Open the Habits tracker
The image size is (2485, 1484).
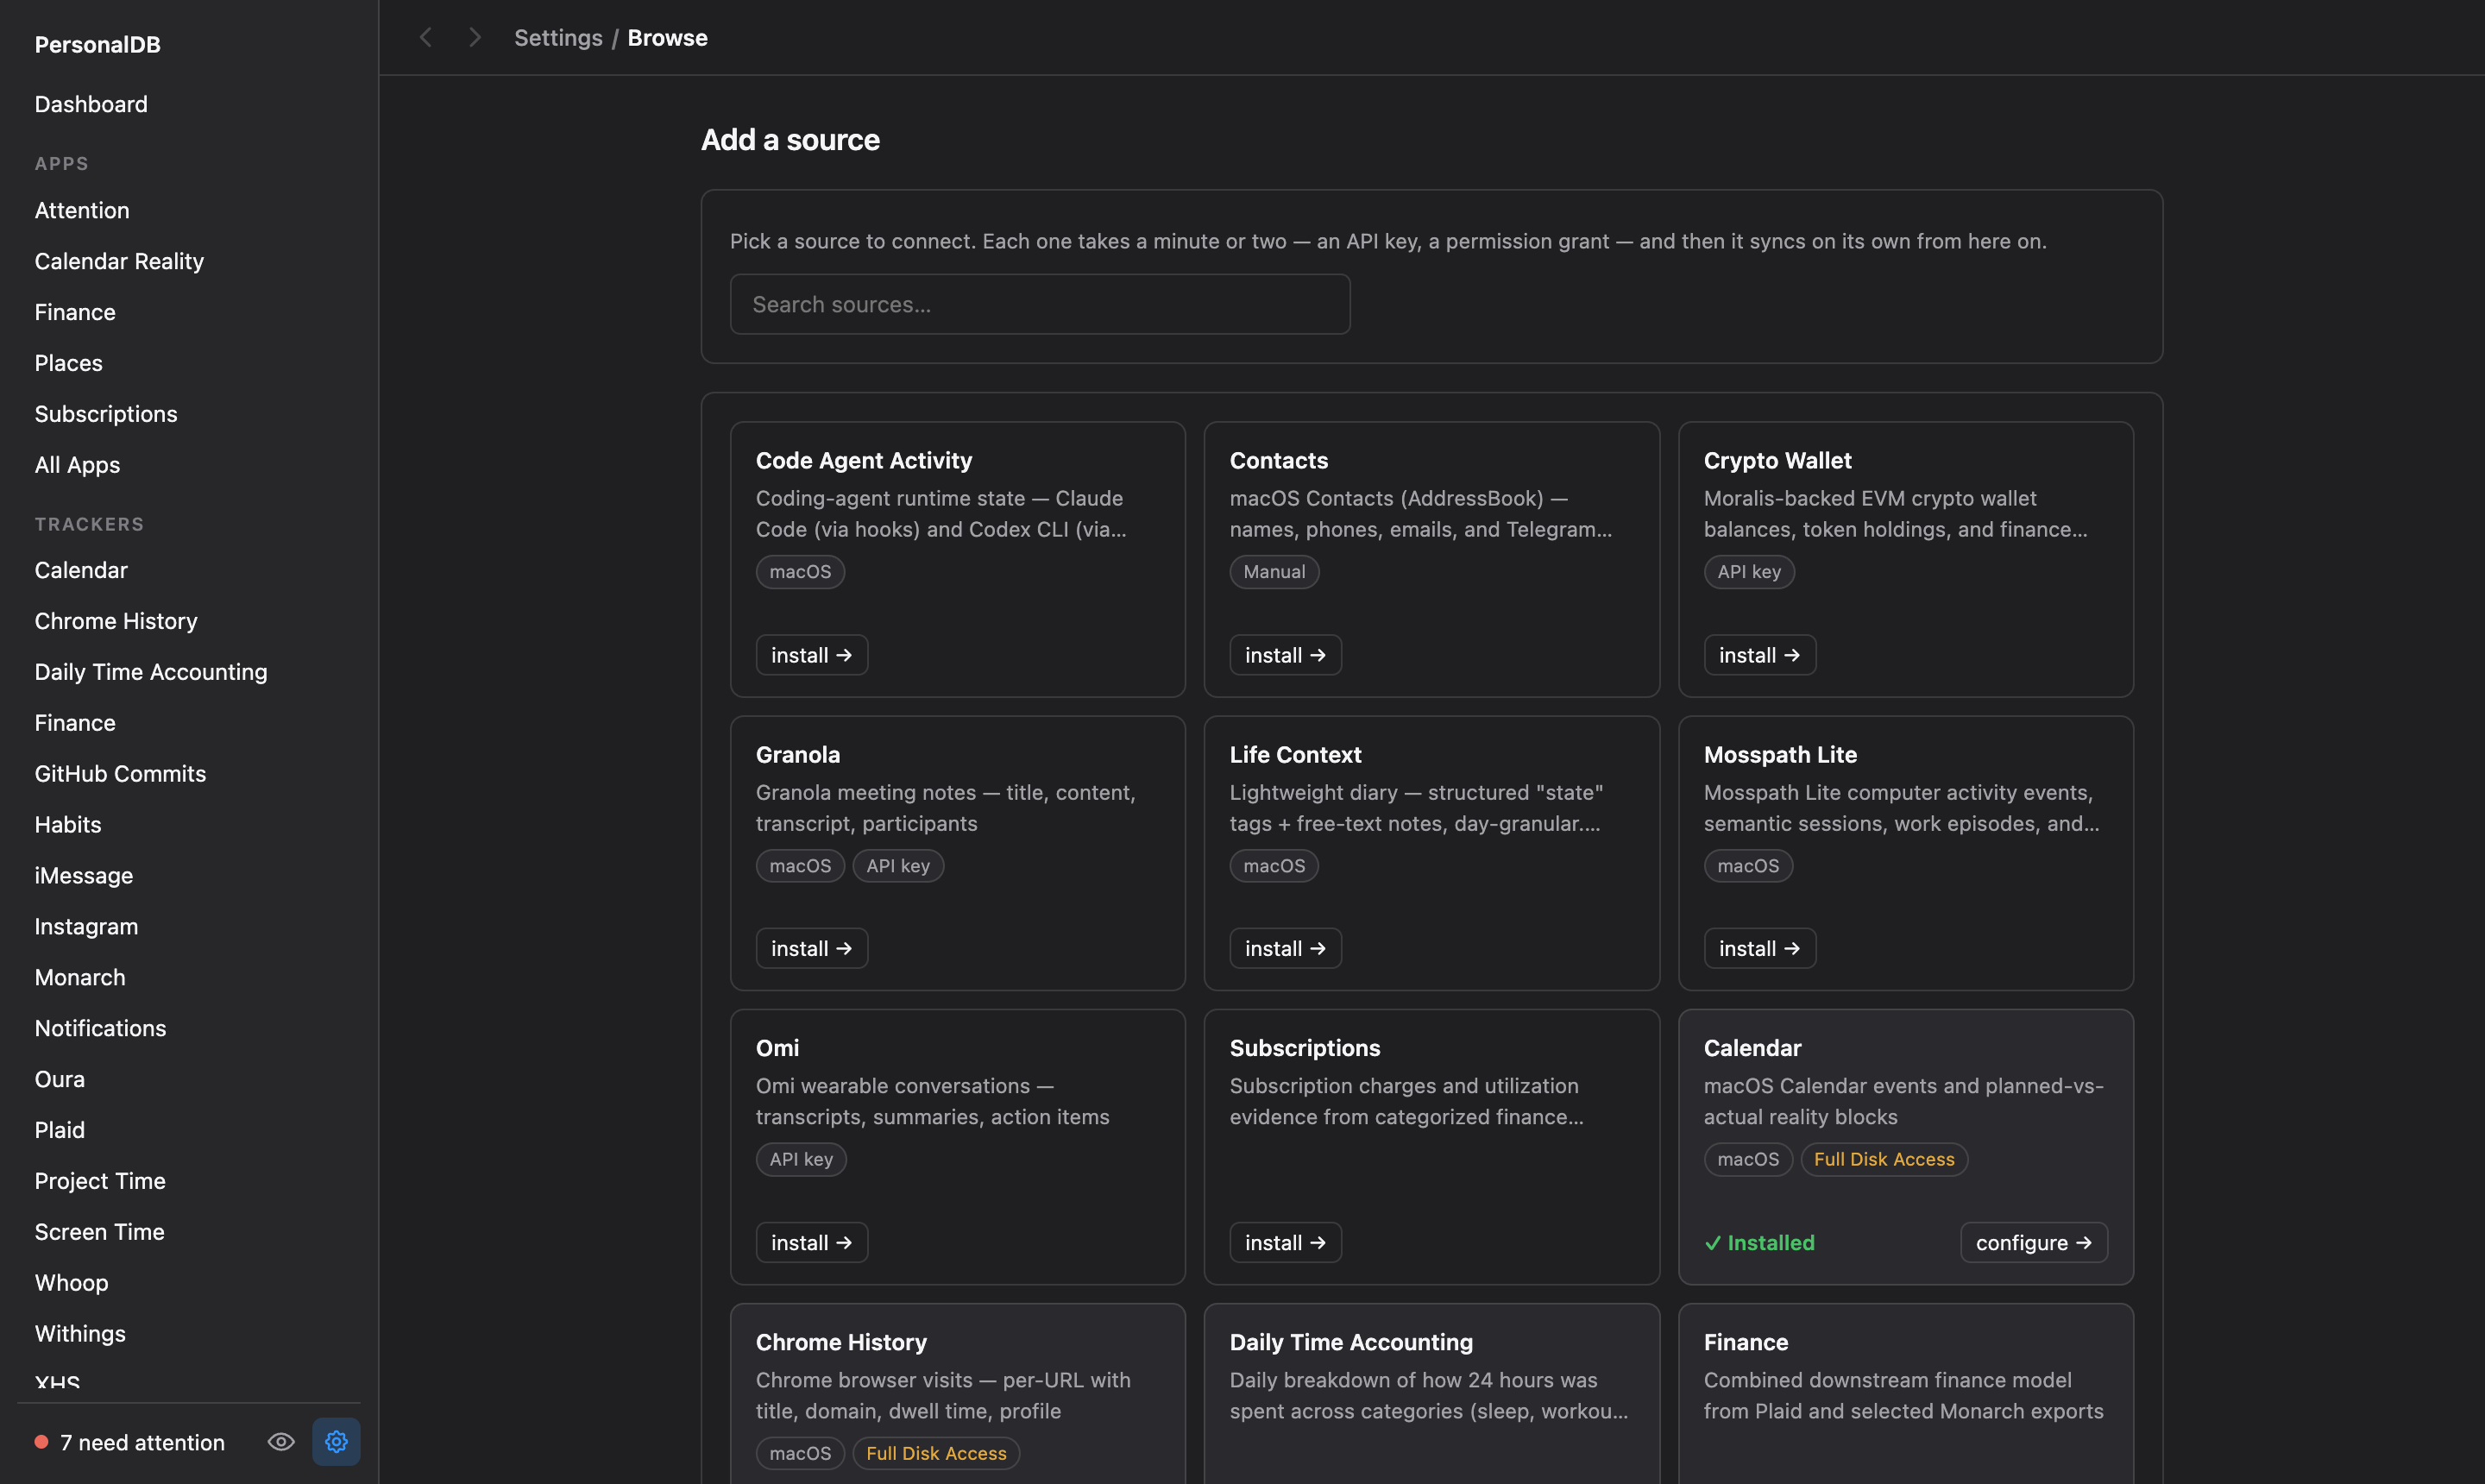[x=68, y=825]
